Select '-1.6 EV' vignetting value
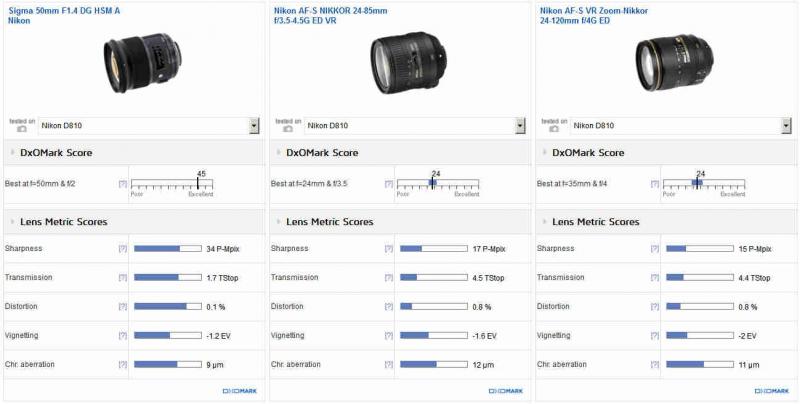800x404 pixels. [485, 336]
